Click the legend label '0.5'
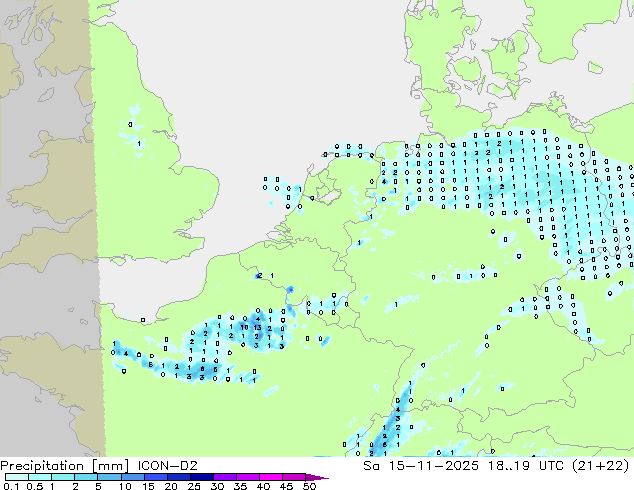 tap(35, 486)
